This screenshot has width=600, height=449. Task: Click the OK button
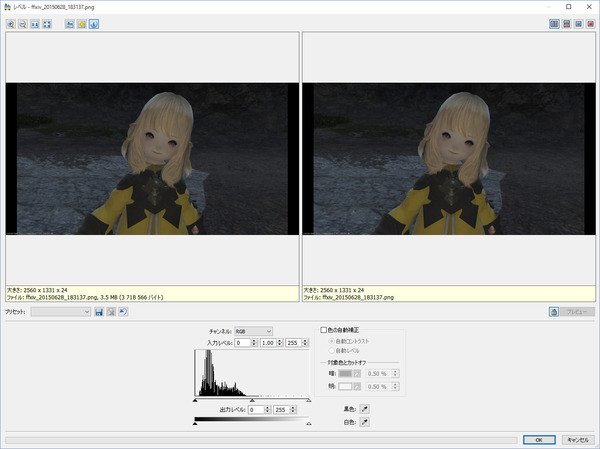coord(539,440)
